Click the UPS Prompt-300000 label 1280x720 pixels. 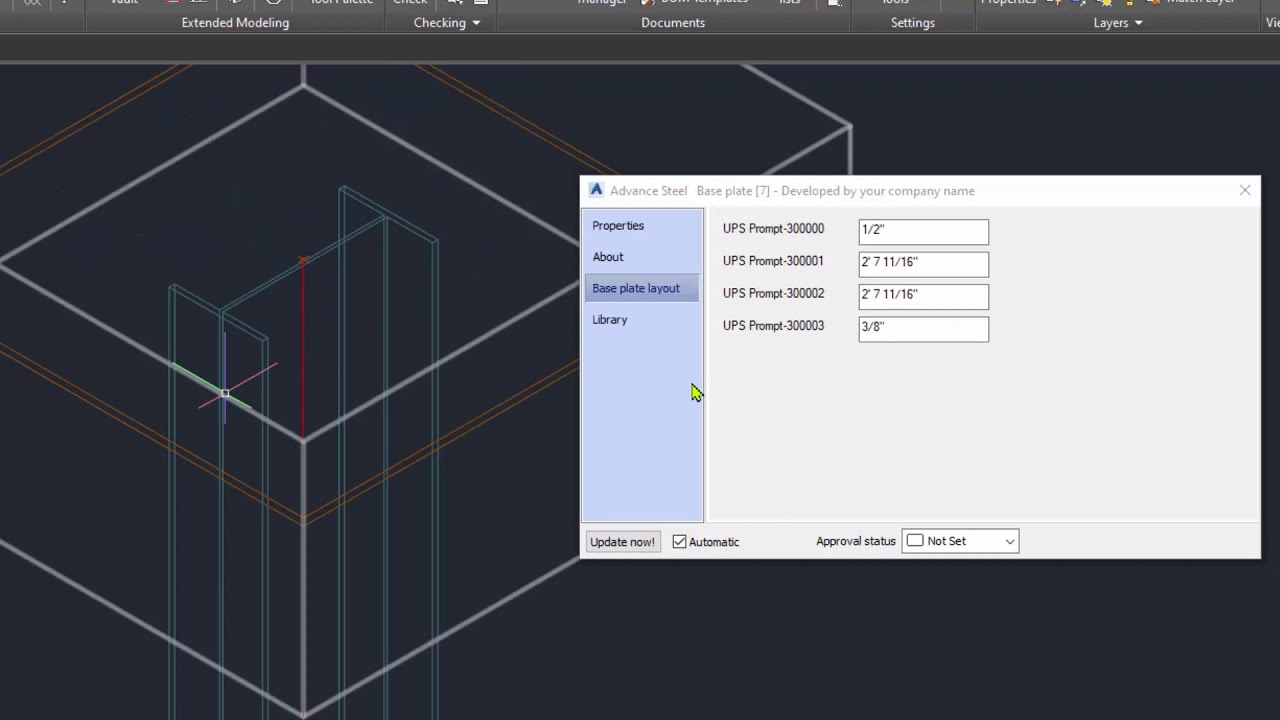tap(773, 229)
